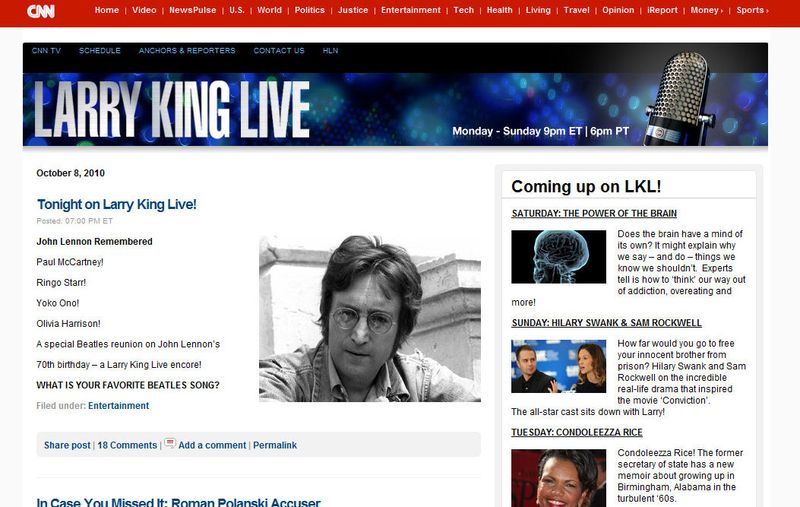Click the Condoleezza Rice thumbnail
800x507 pixels.
(x=559, y=478)
